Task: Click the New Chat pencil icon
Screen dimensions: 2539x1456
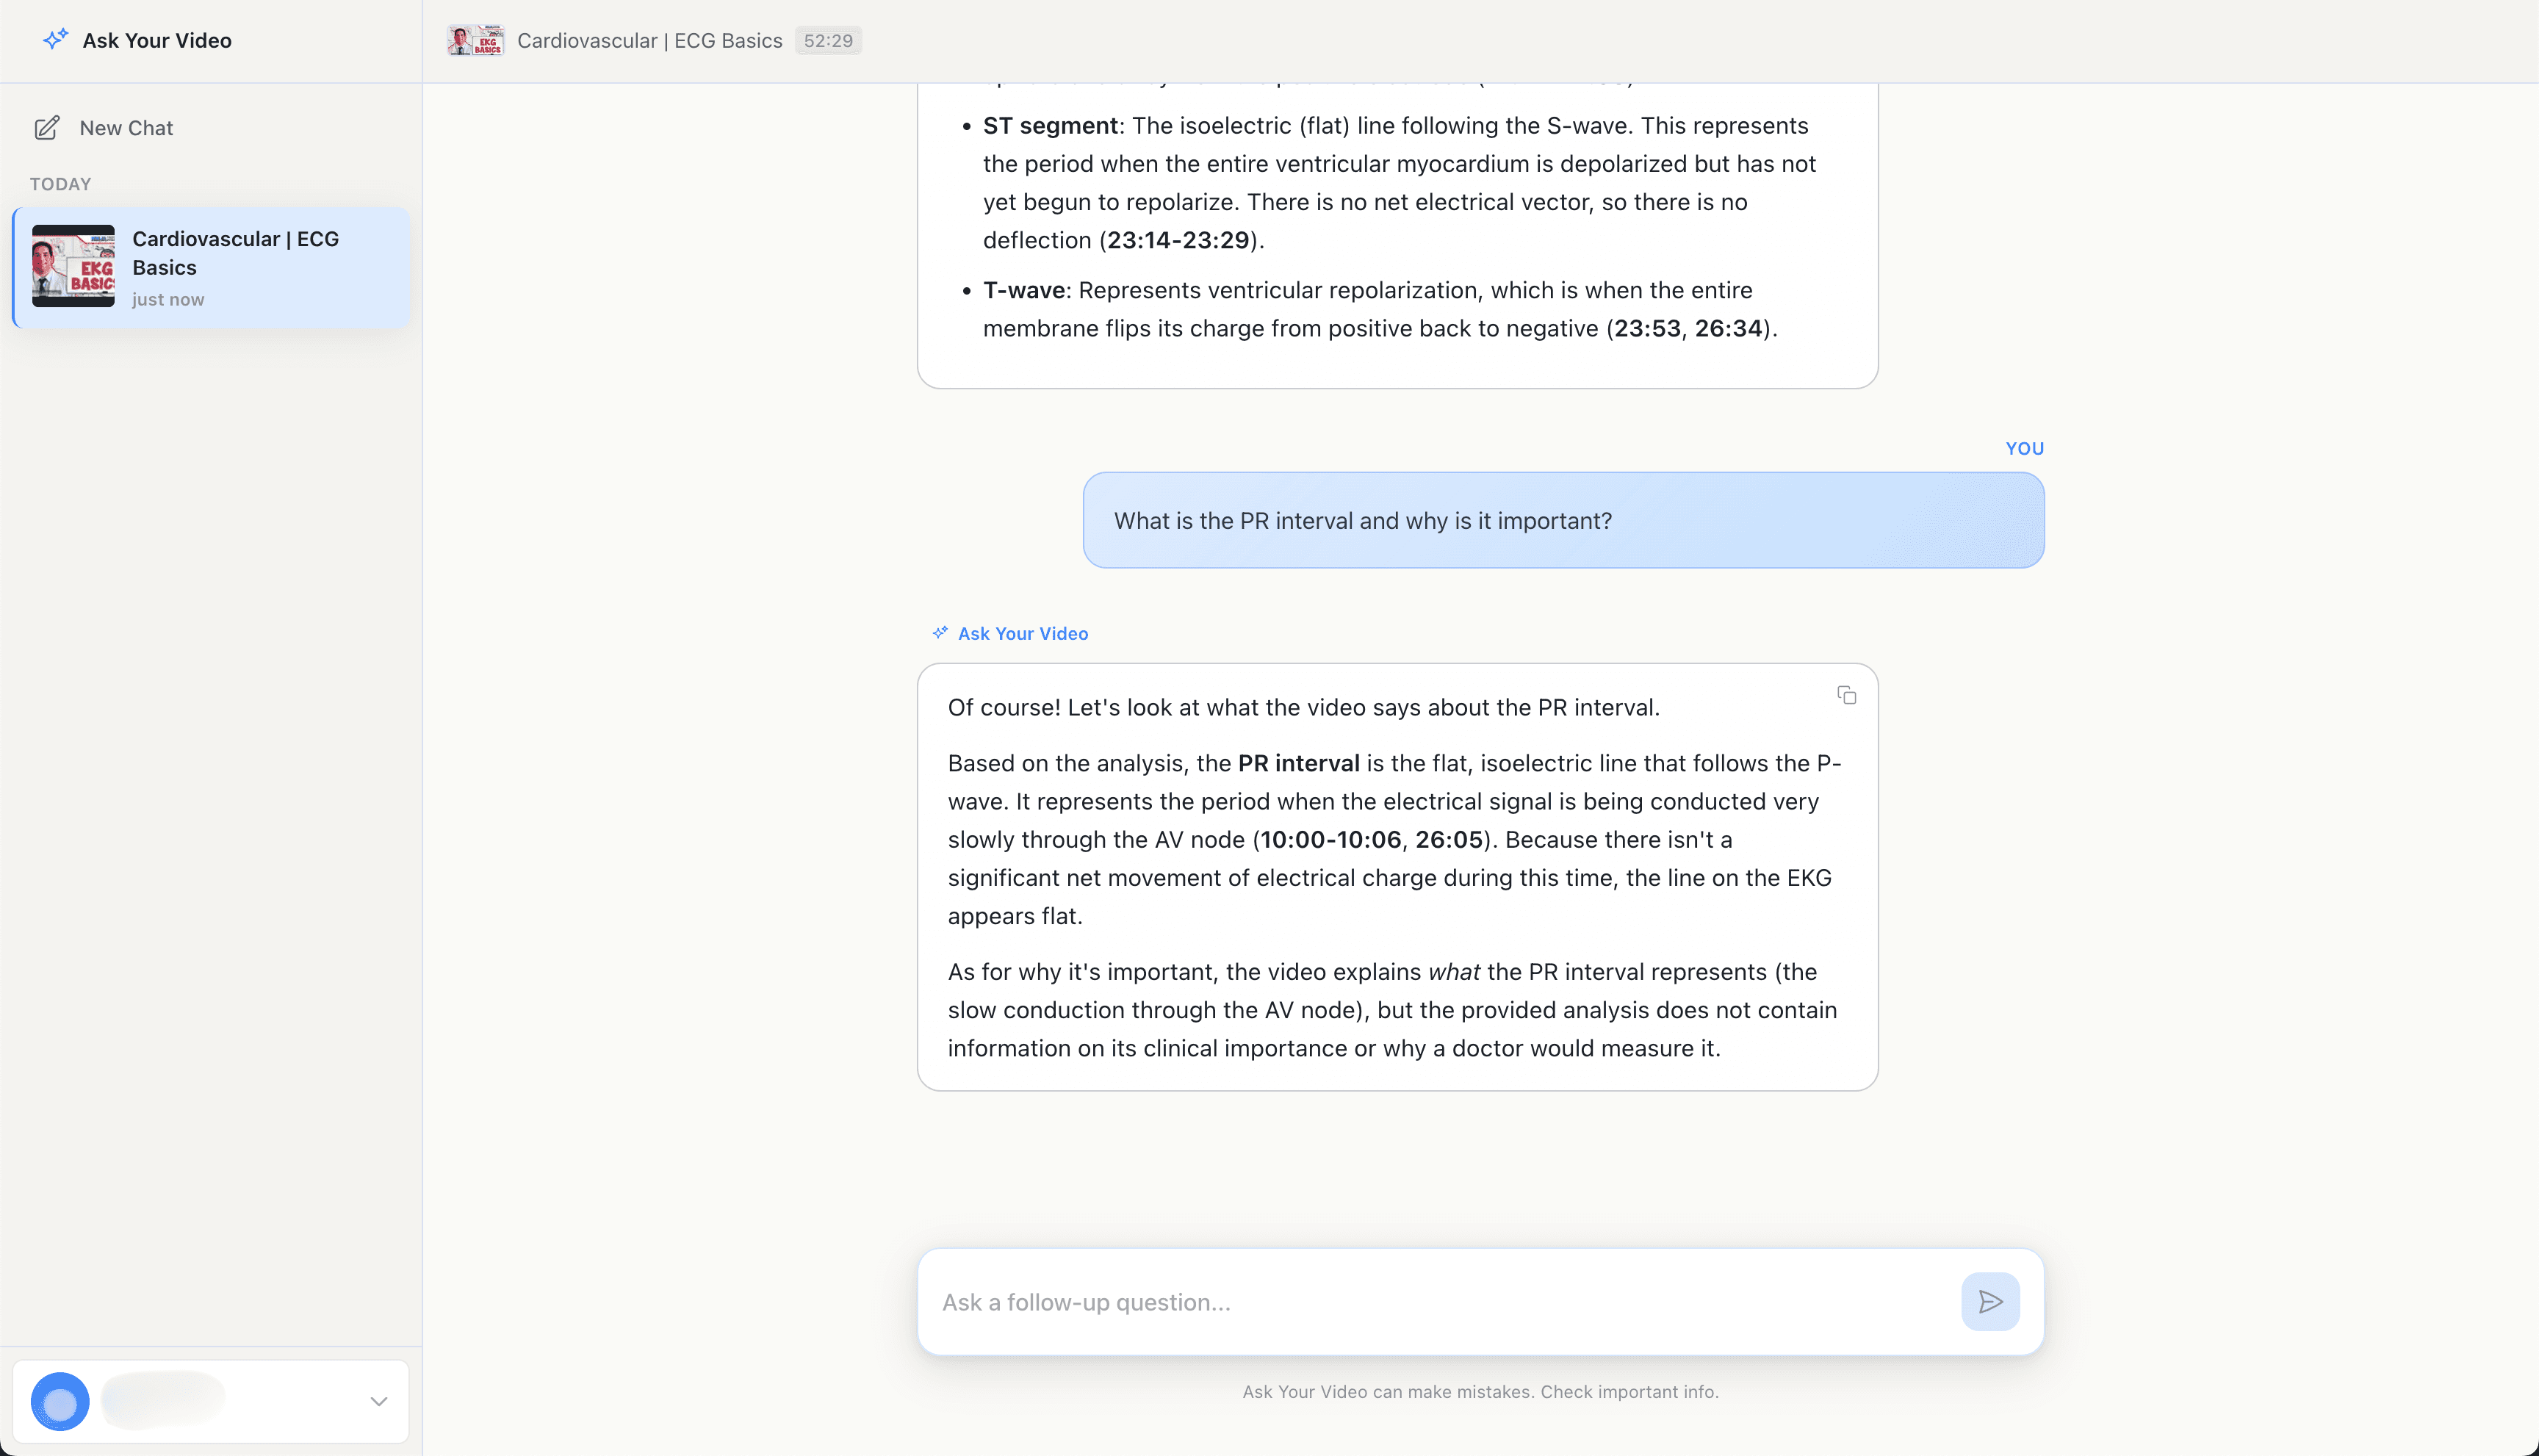Action: click(x=47, y=128)
